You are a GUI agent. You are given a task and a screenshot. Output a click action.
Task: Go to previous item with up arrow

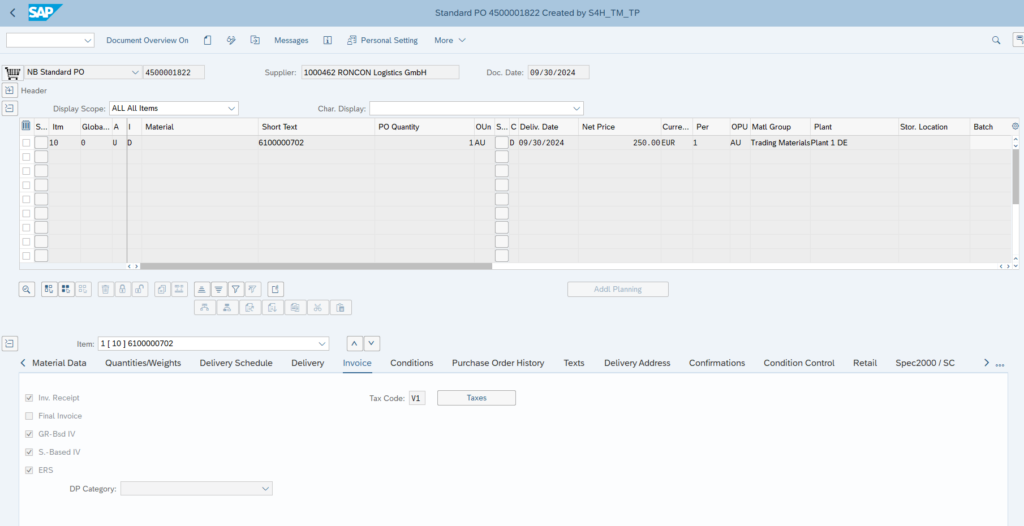[x=354, y=343]
